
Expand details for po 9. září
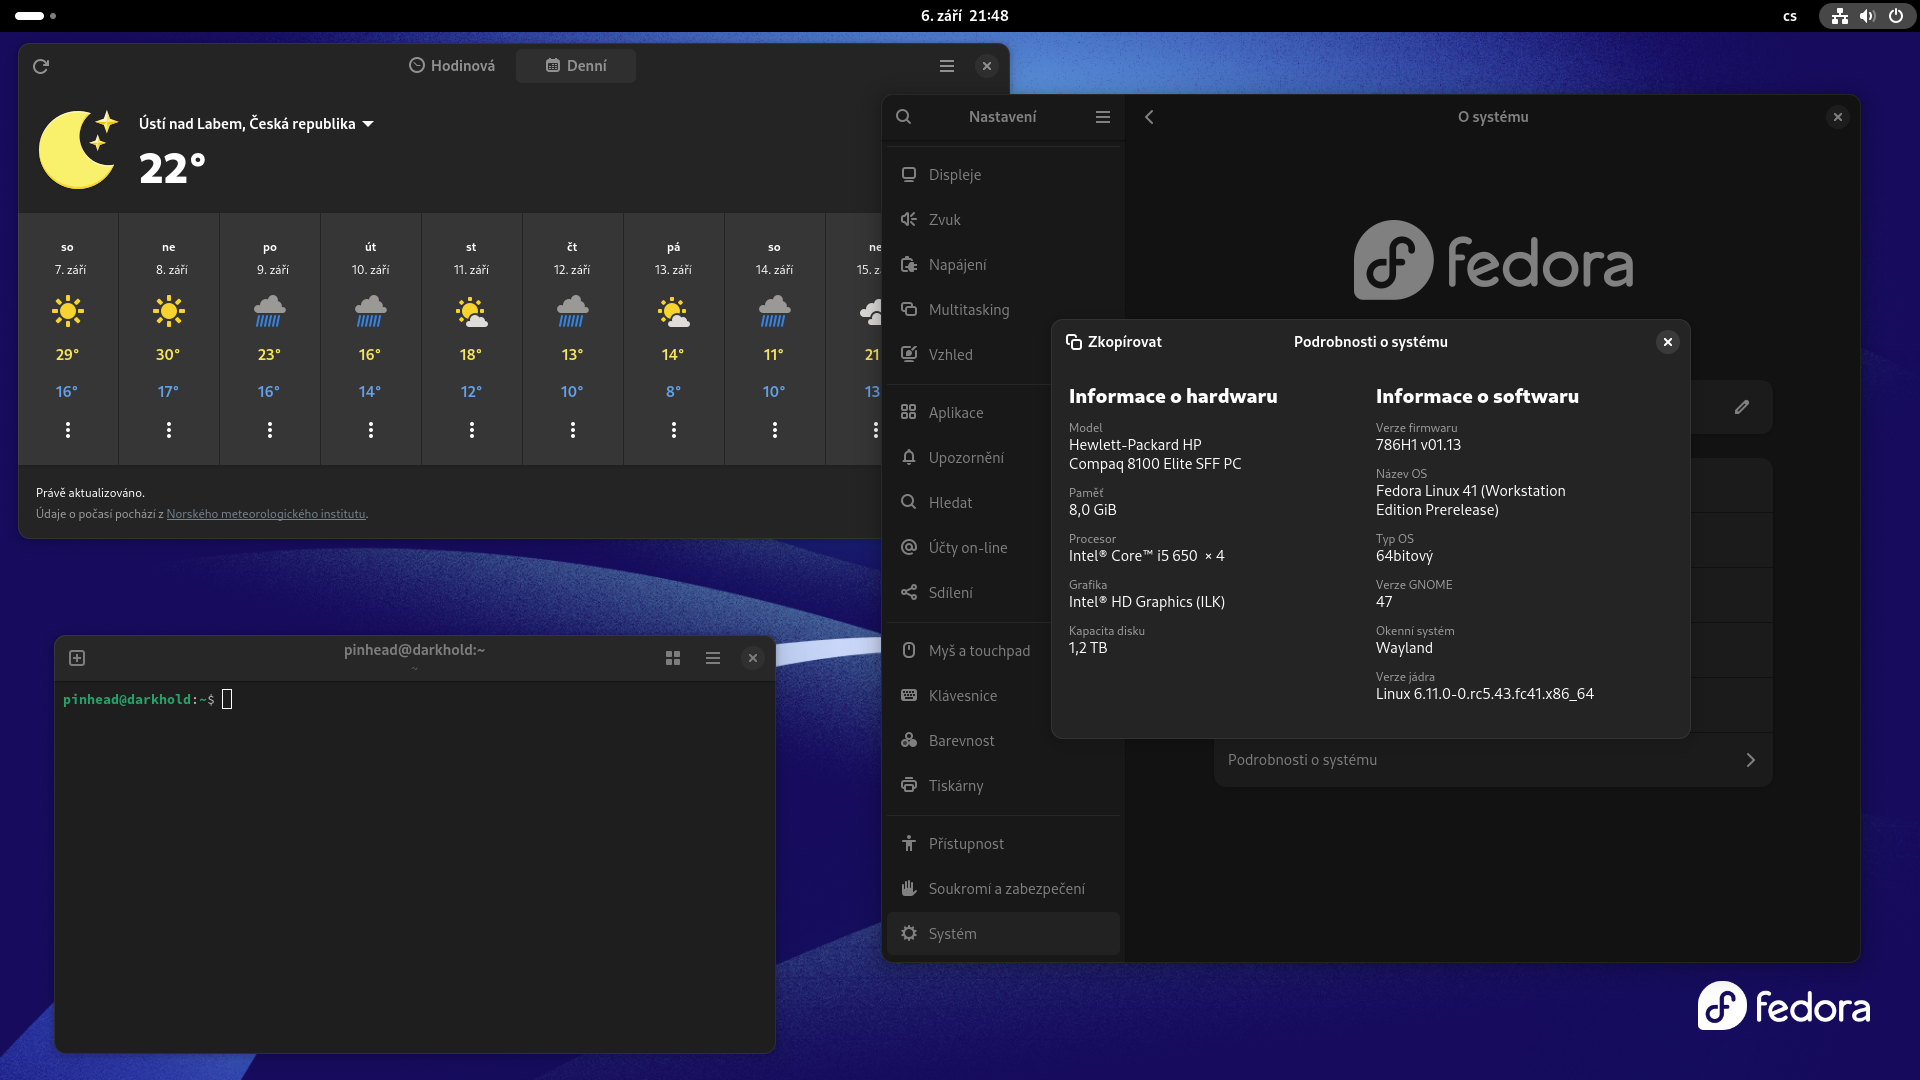(x=270, y=430)
